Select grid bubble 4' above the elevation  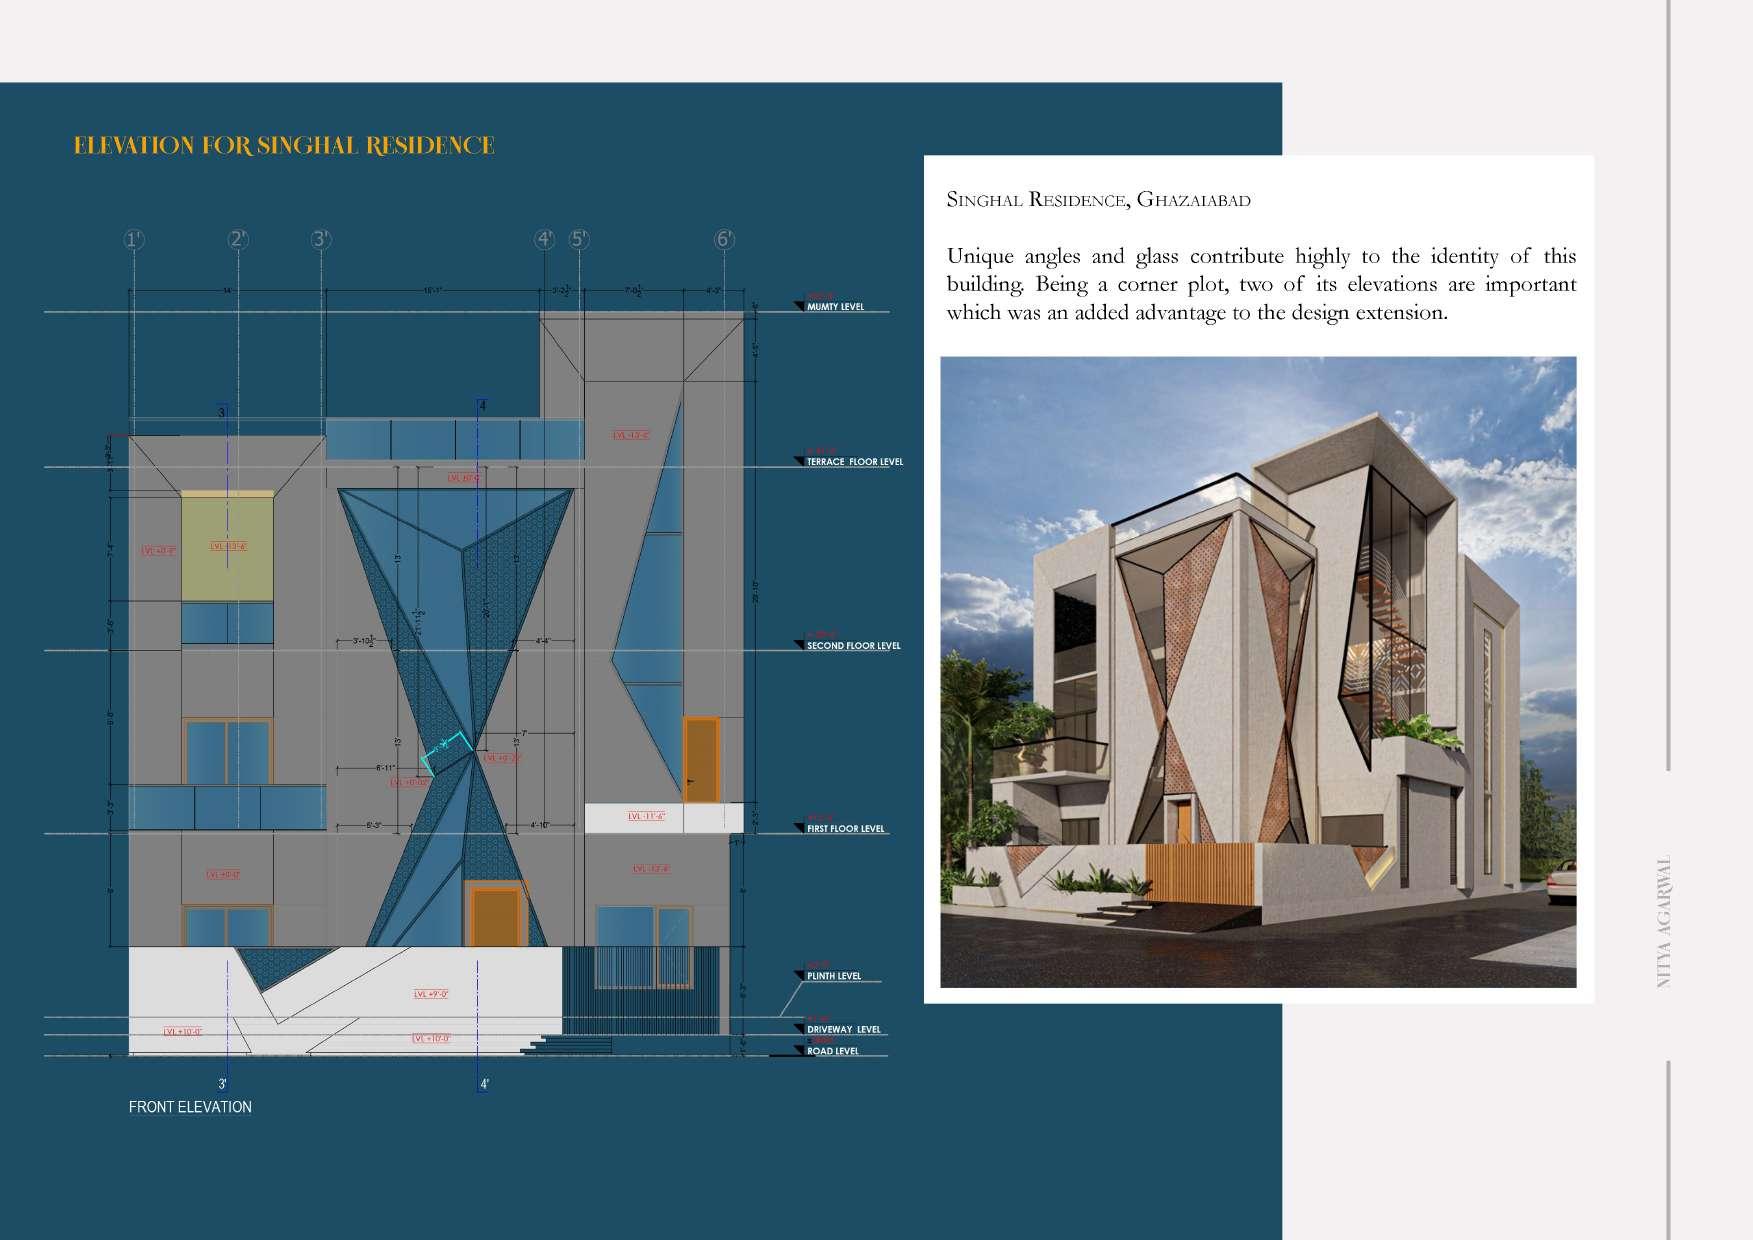pos(544,239)
